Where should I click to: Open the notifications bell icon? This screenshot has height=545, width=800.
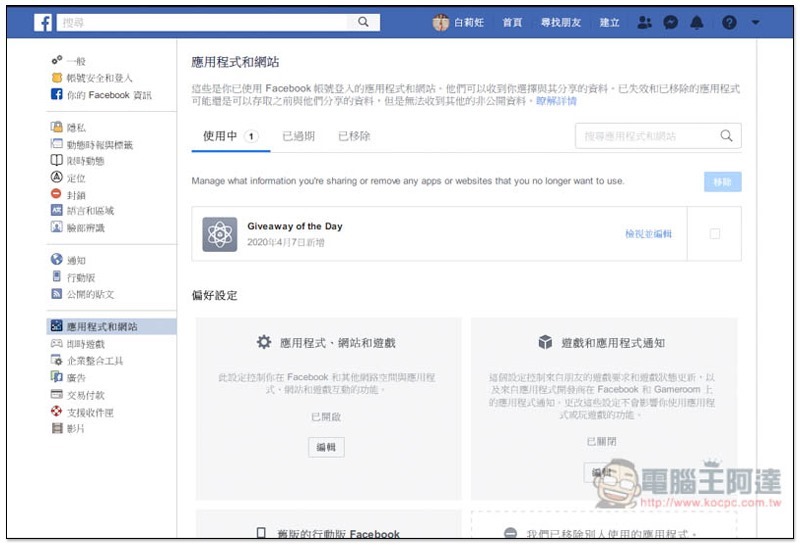[696, 23]
